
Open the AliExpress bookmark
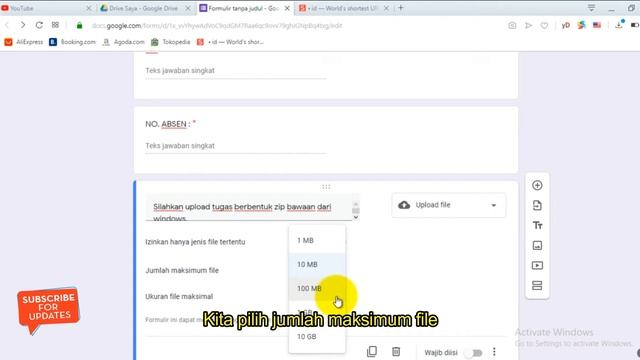24,42
